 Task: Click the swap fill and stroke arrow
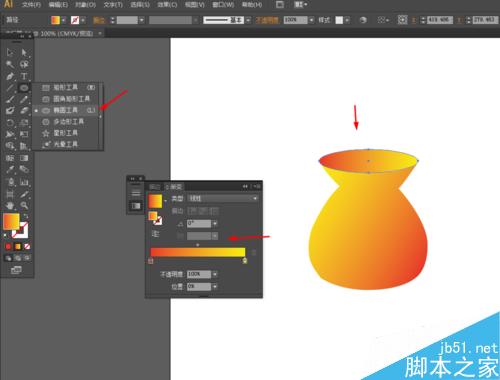(x=26, y=216)
